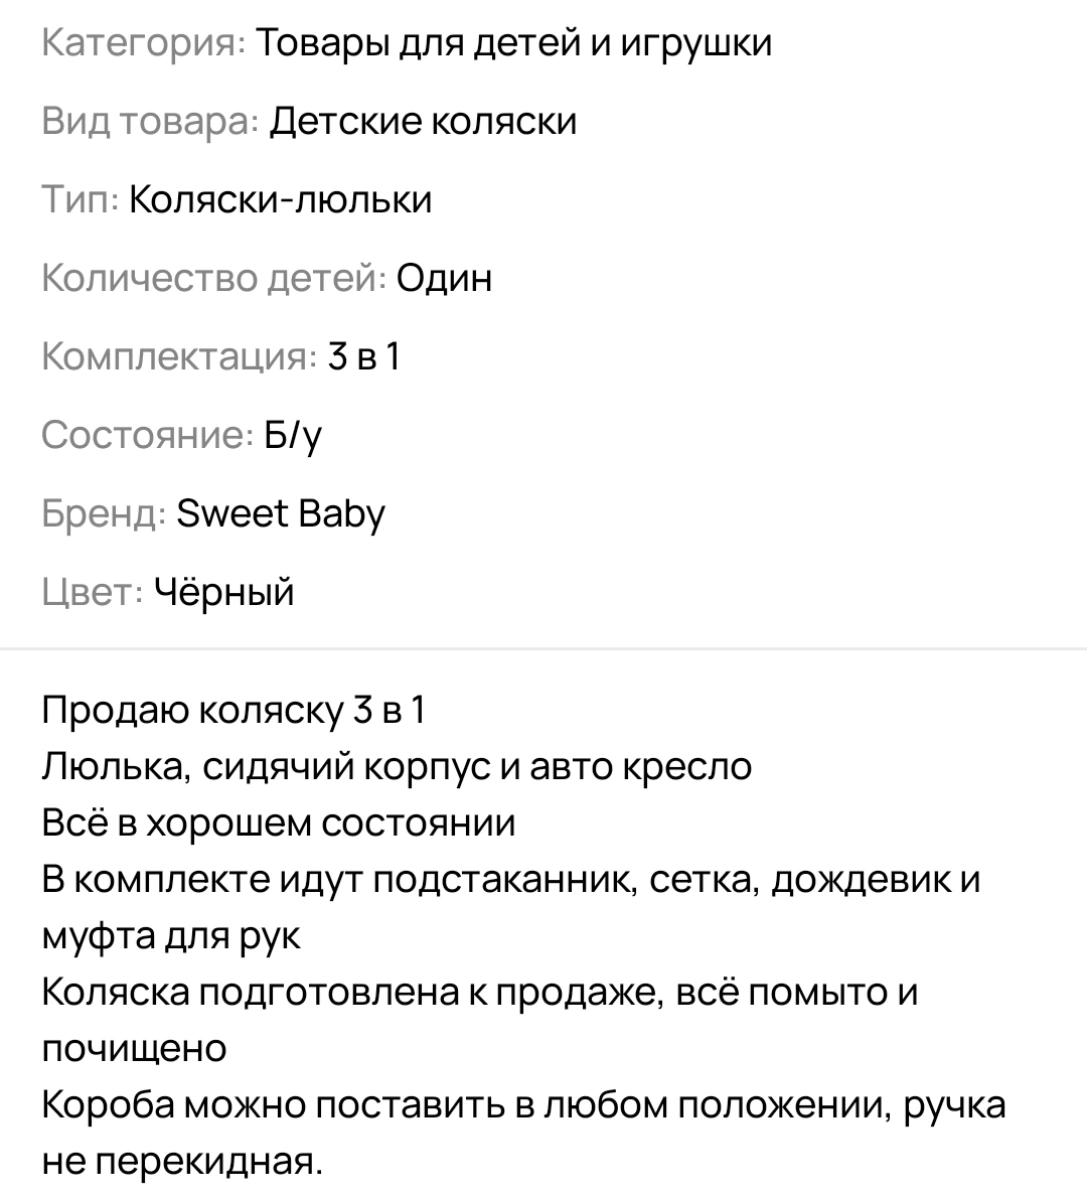Image resolution: width=1087 pixels, height=1200 pixels.
Task: Open the category link Товары для детей и игрушки
Action: 514,44
